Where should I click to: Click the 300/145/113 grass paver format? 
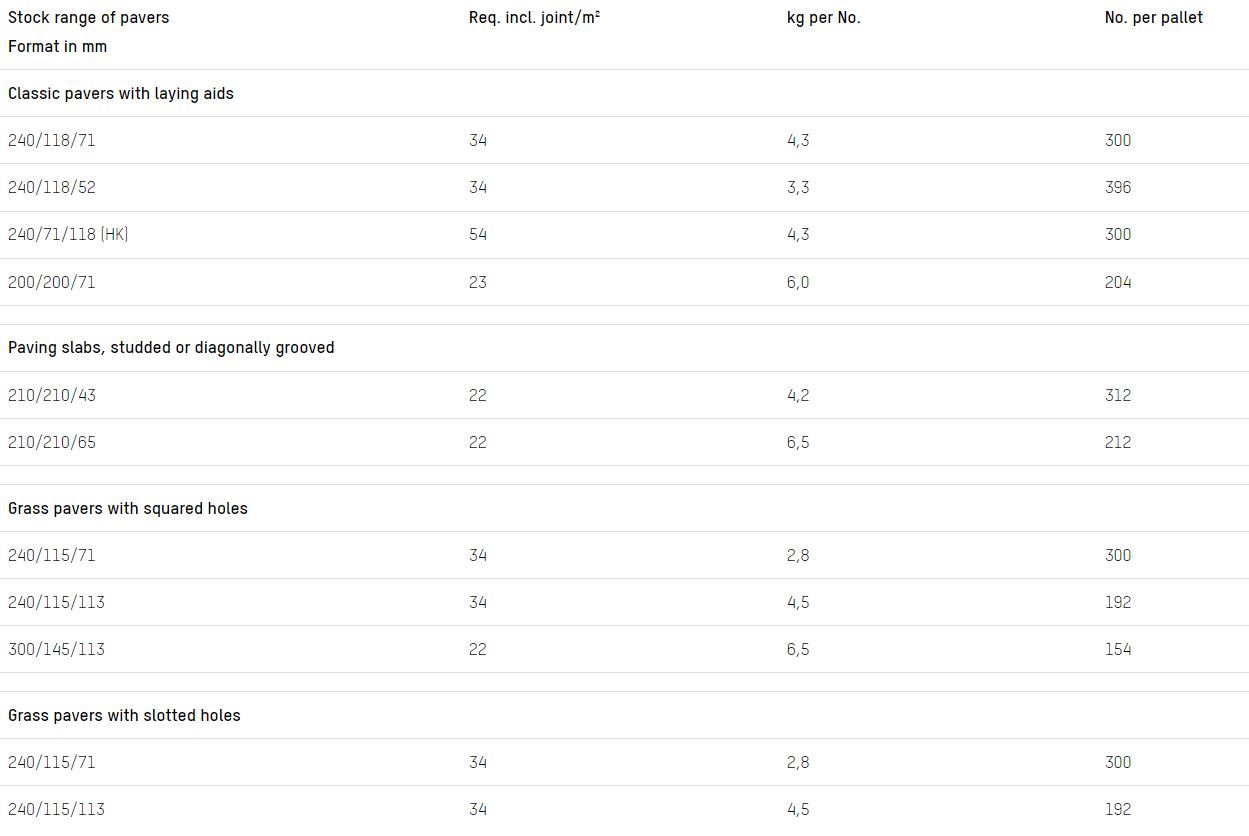tap(56, 649)
